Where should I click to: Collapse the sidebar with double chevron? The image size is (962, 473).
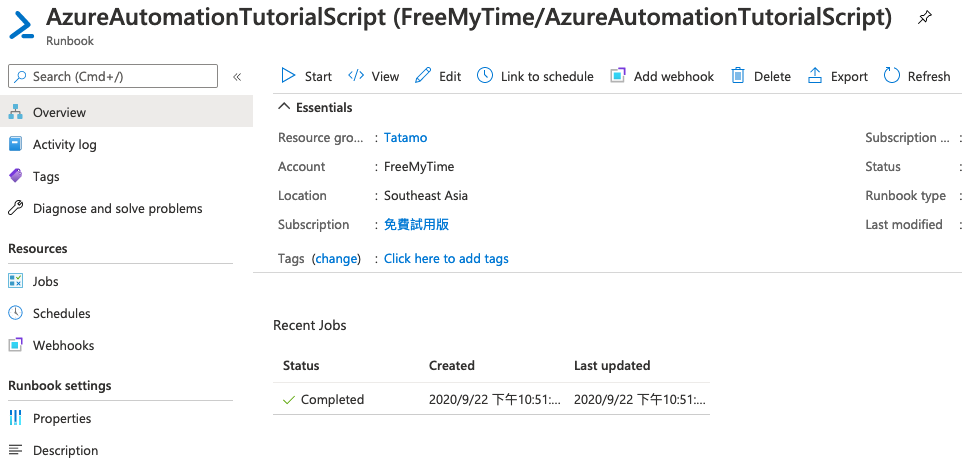[x=237, y=77]
